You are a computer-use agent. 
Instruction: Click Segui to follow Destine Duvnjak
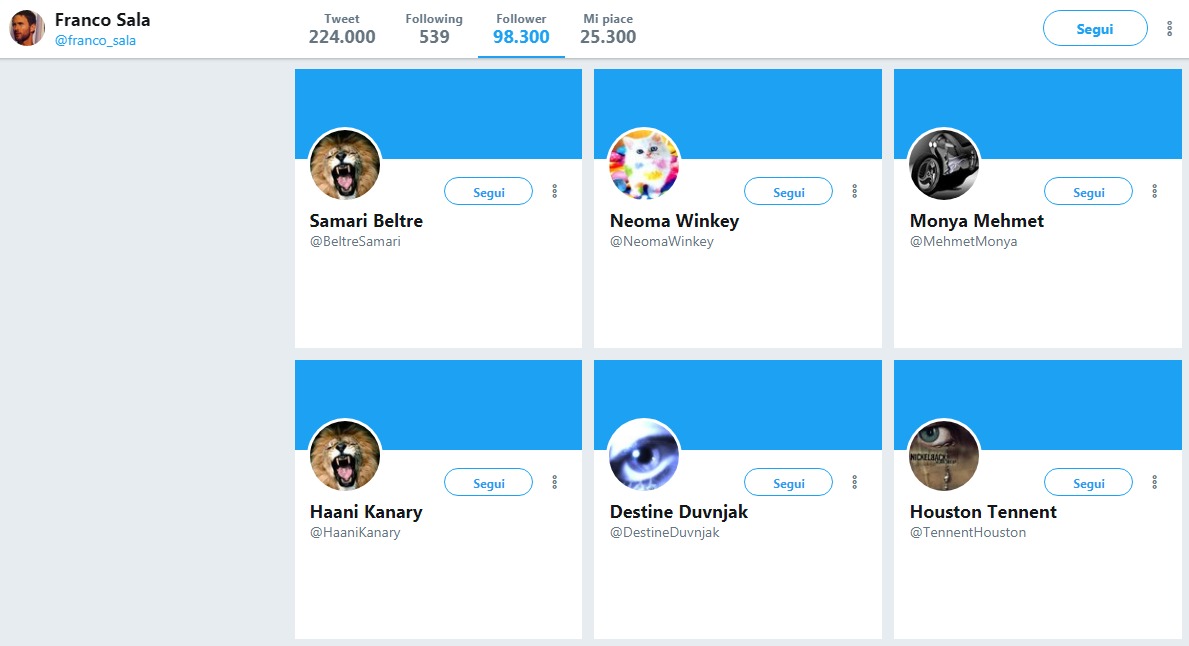coord(789,483)
